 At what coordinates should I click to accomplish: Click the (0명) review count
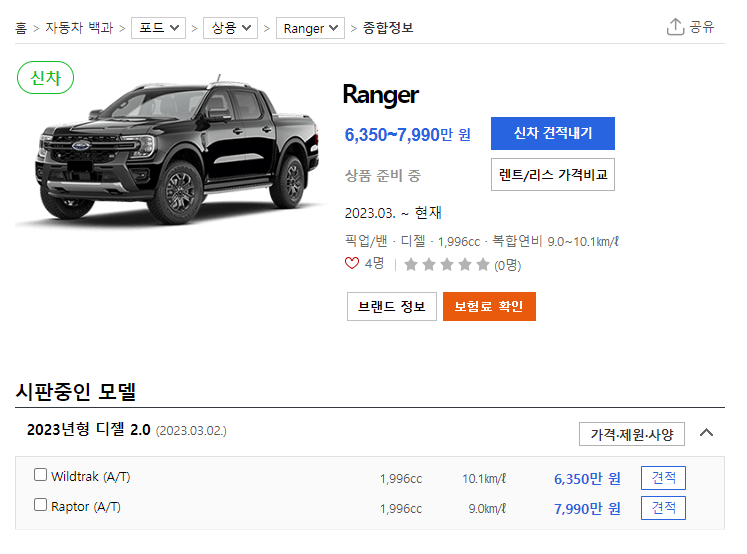coord(507,265)
